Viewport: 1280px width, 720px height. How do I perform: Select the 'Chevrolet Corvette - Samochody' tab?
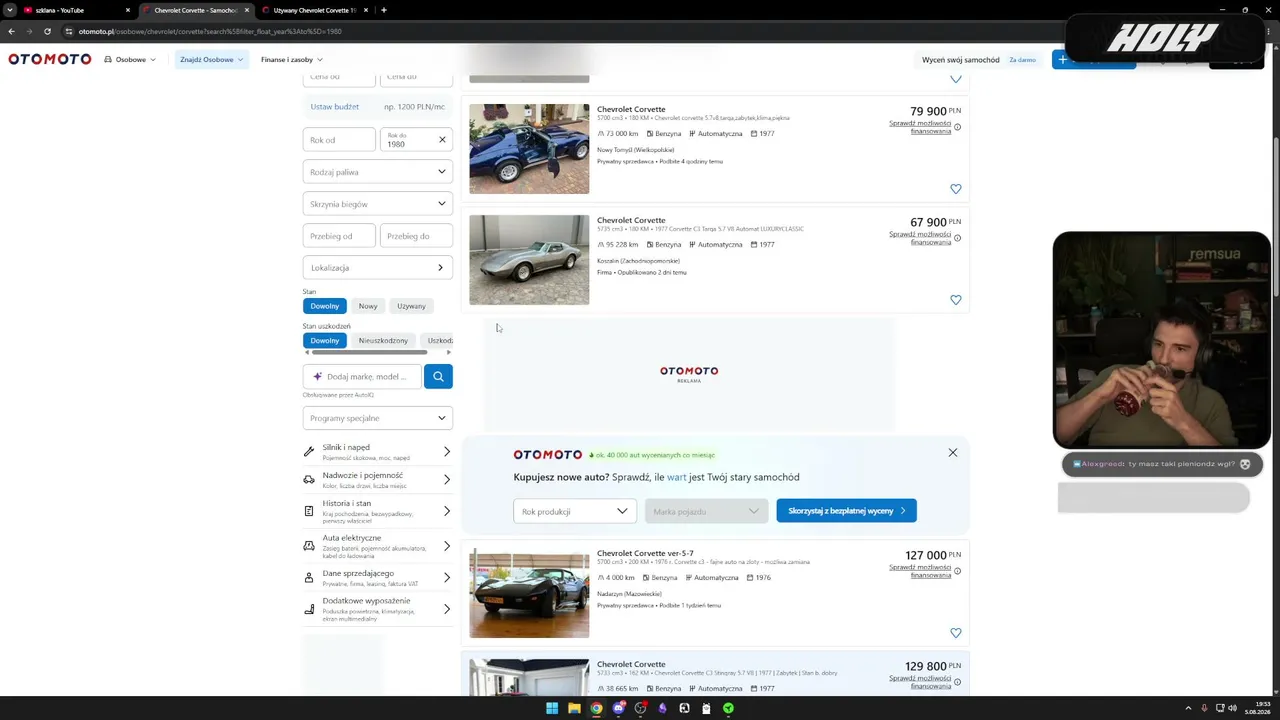point(195,10)
